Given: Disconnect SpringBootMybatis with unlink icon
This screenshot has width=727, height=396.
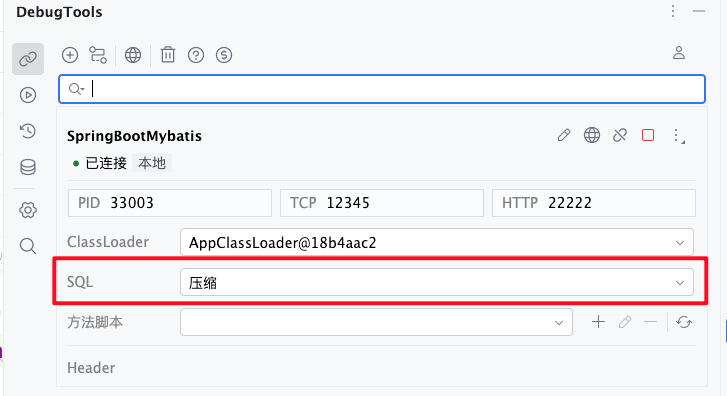Looking at the screenshot, I should [x=620, y=135].
